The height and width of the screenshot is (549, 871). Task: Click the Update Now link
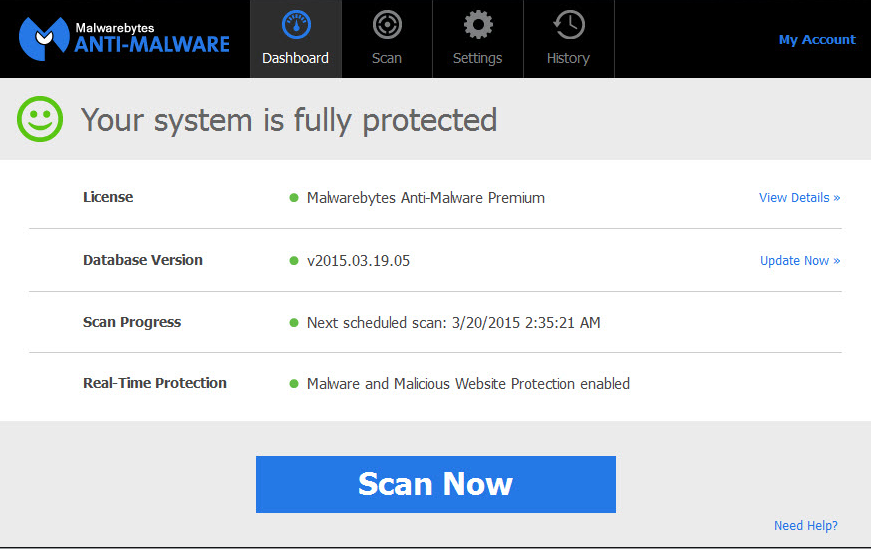[799, 261]
